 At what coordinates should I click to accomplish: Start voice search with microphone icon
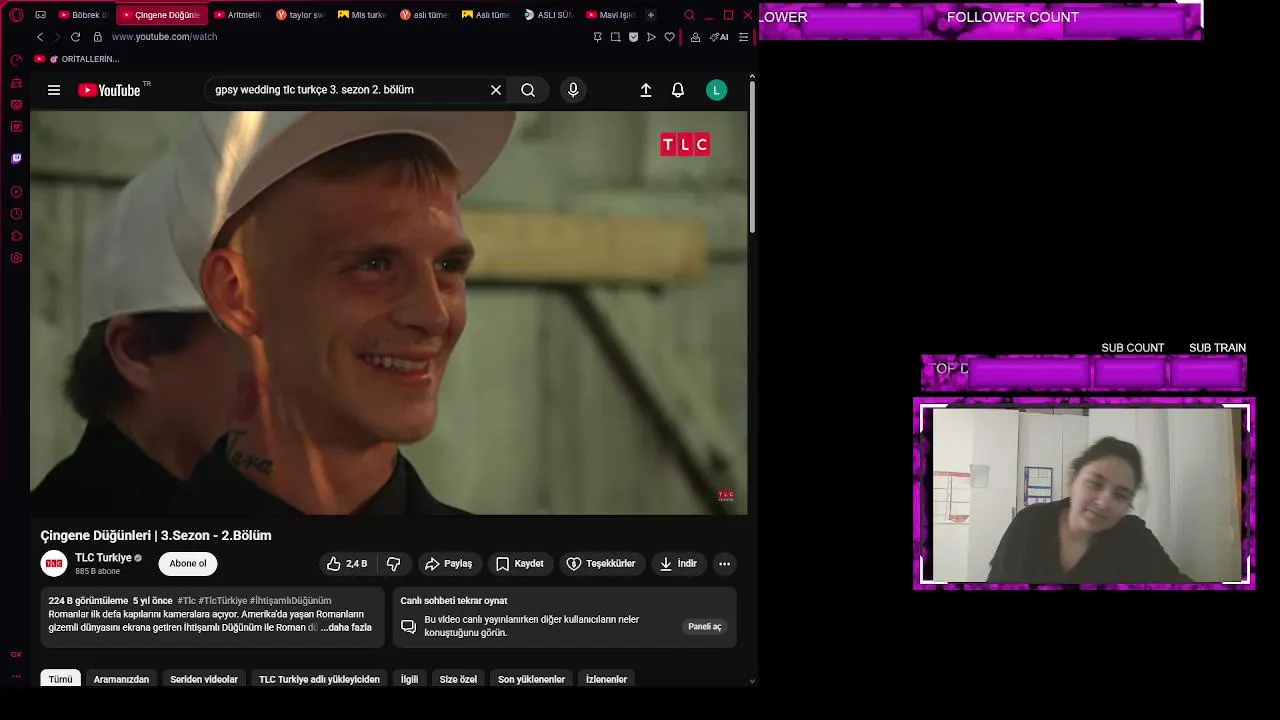573,90
